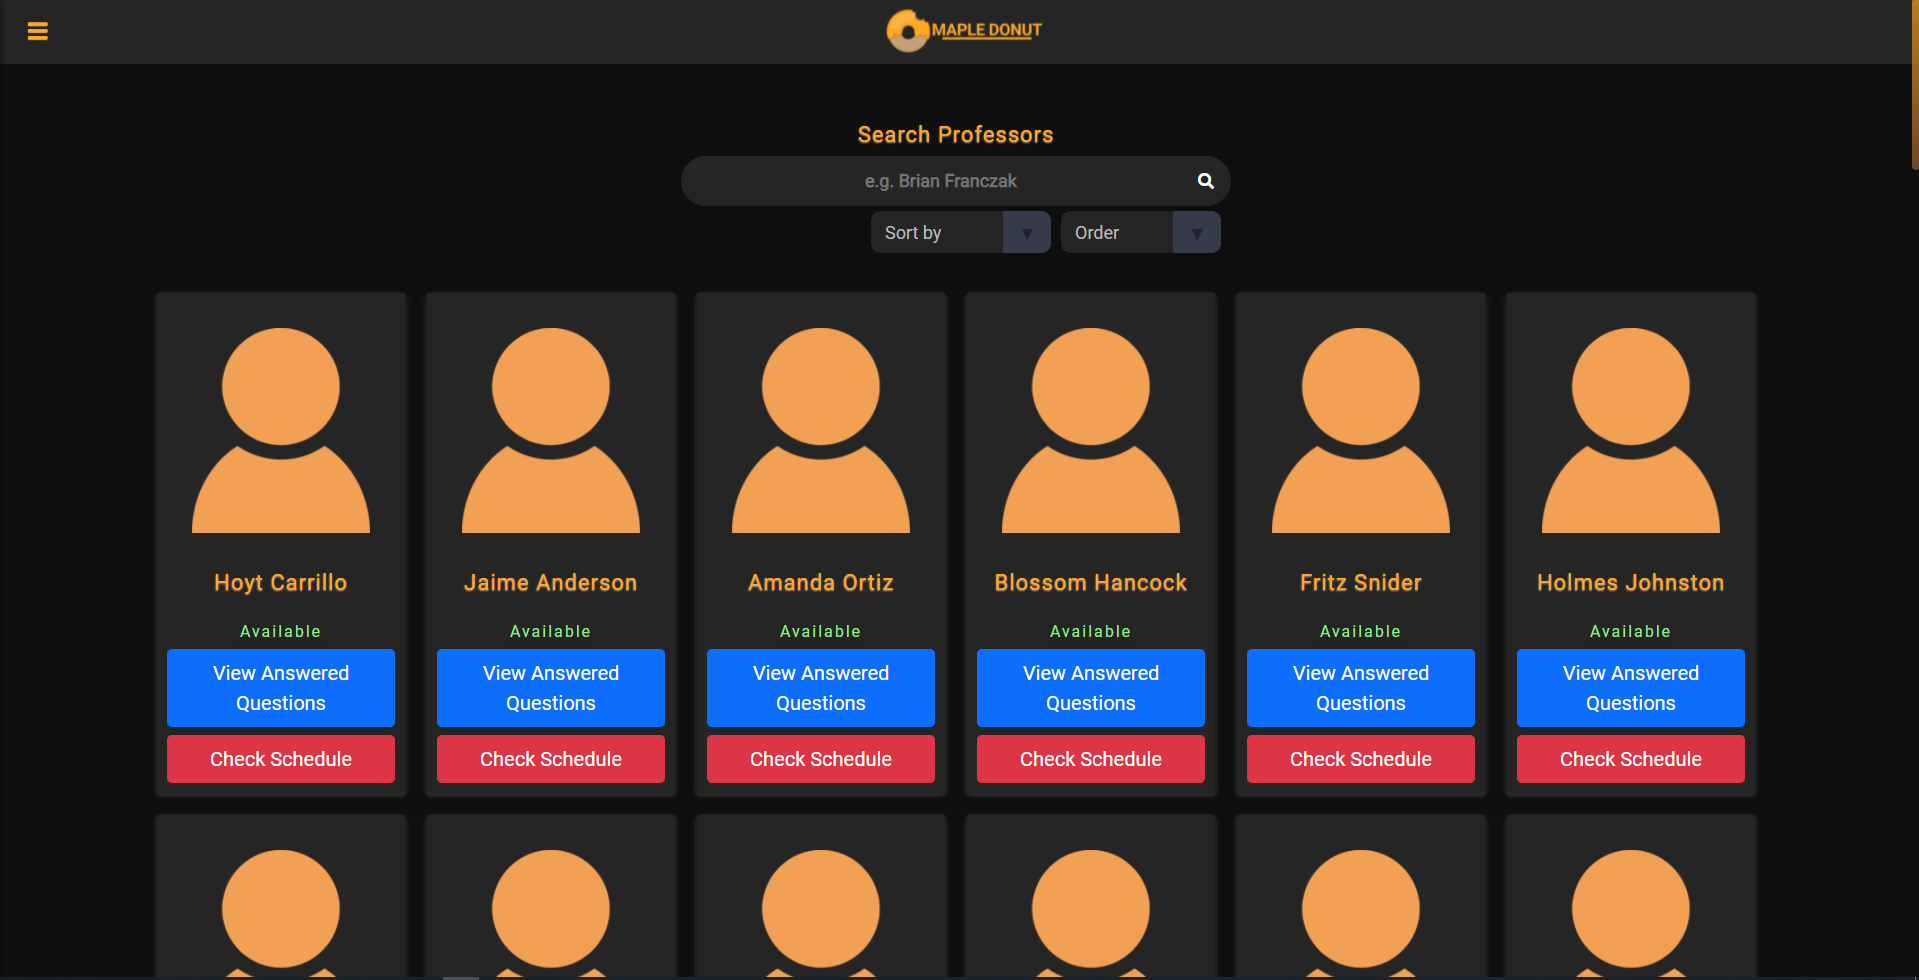The image size is (1919, 980).
Task: Check schedule for Holmes Johnston
Action: click(x=1631, y=759)
